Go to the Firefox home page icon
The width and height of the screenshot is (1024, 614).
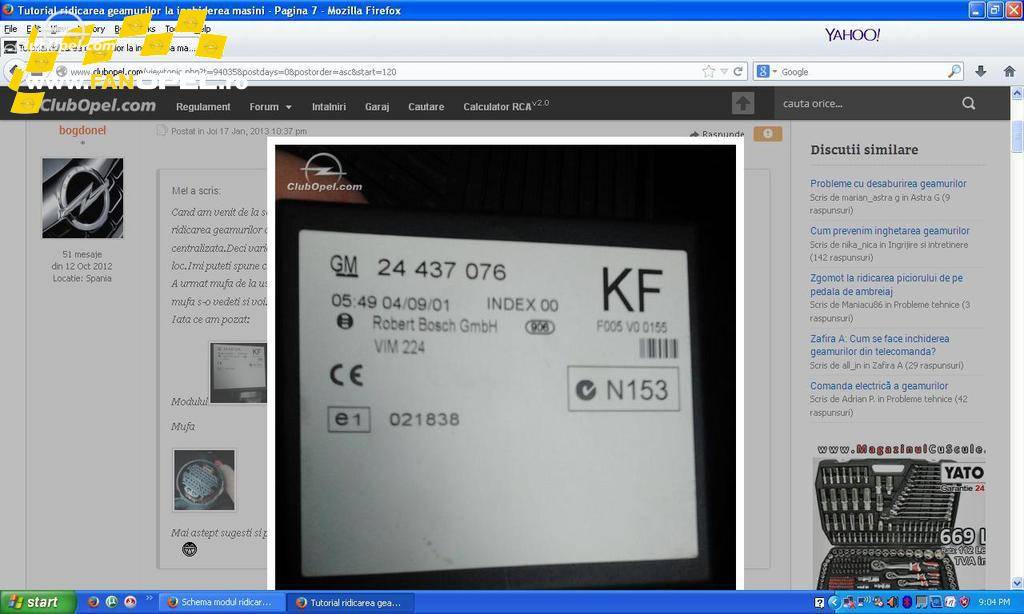(x=1009, y=71)
